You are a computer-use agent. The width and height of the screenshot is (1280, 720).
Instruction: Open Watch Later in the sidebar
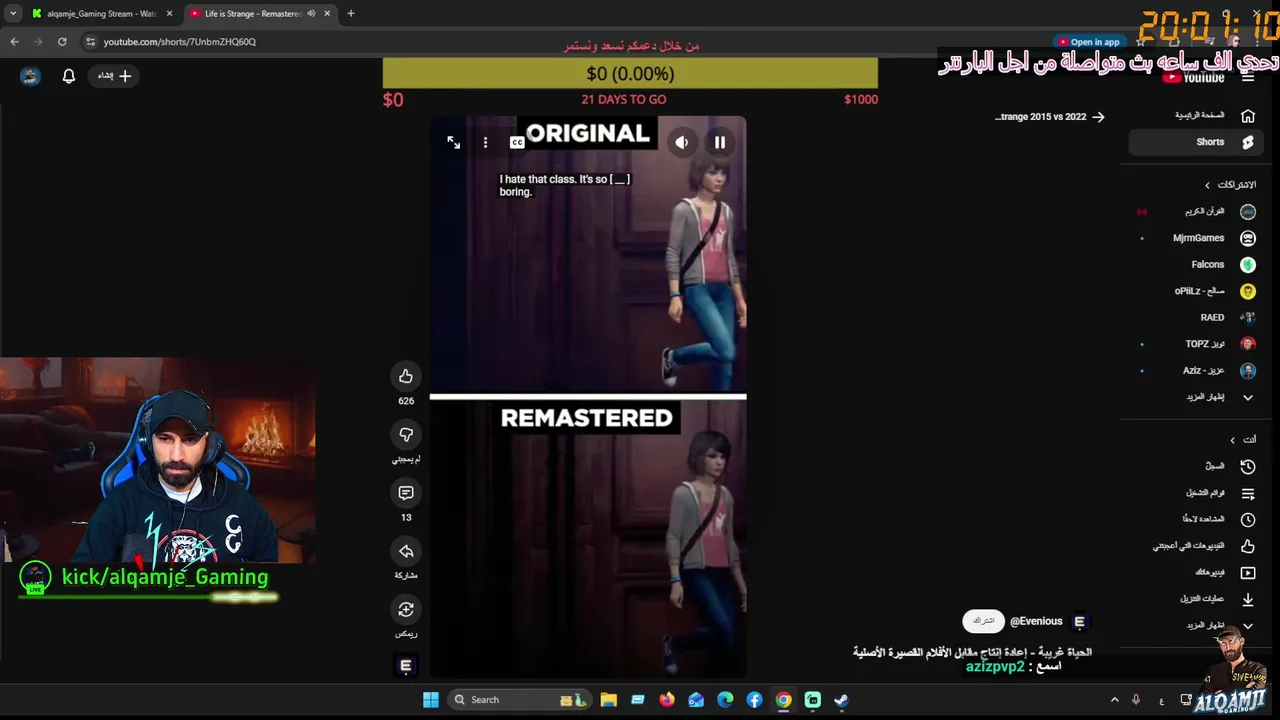(x=1197, y=519)
